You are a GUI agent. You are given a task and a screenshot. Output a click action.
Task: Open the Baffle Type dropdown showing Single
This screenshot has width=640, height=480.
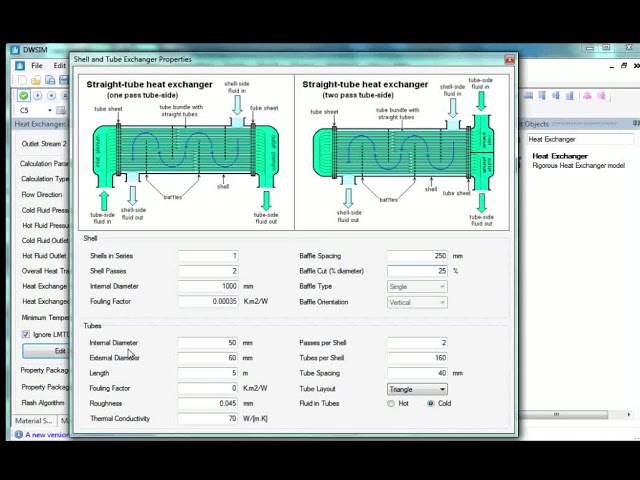(x=417, y=287)
